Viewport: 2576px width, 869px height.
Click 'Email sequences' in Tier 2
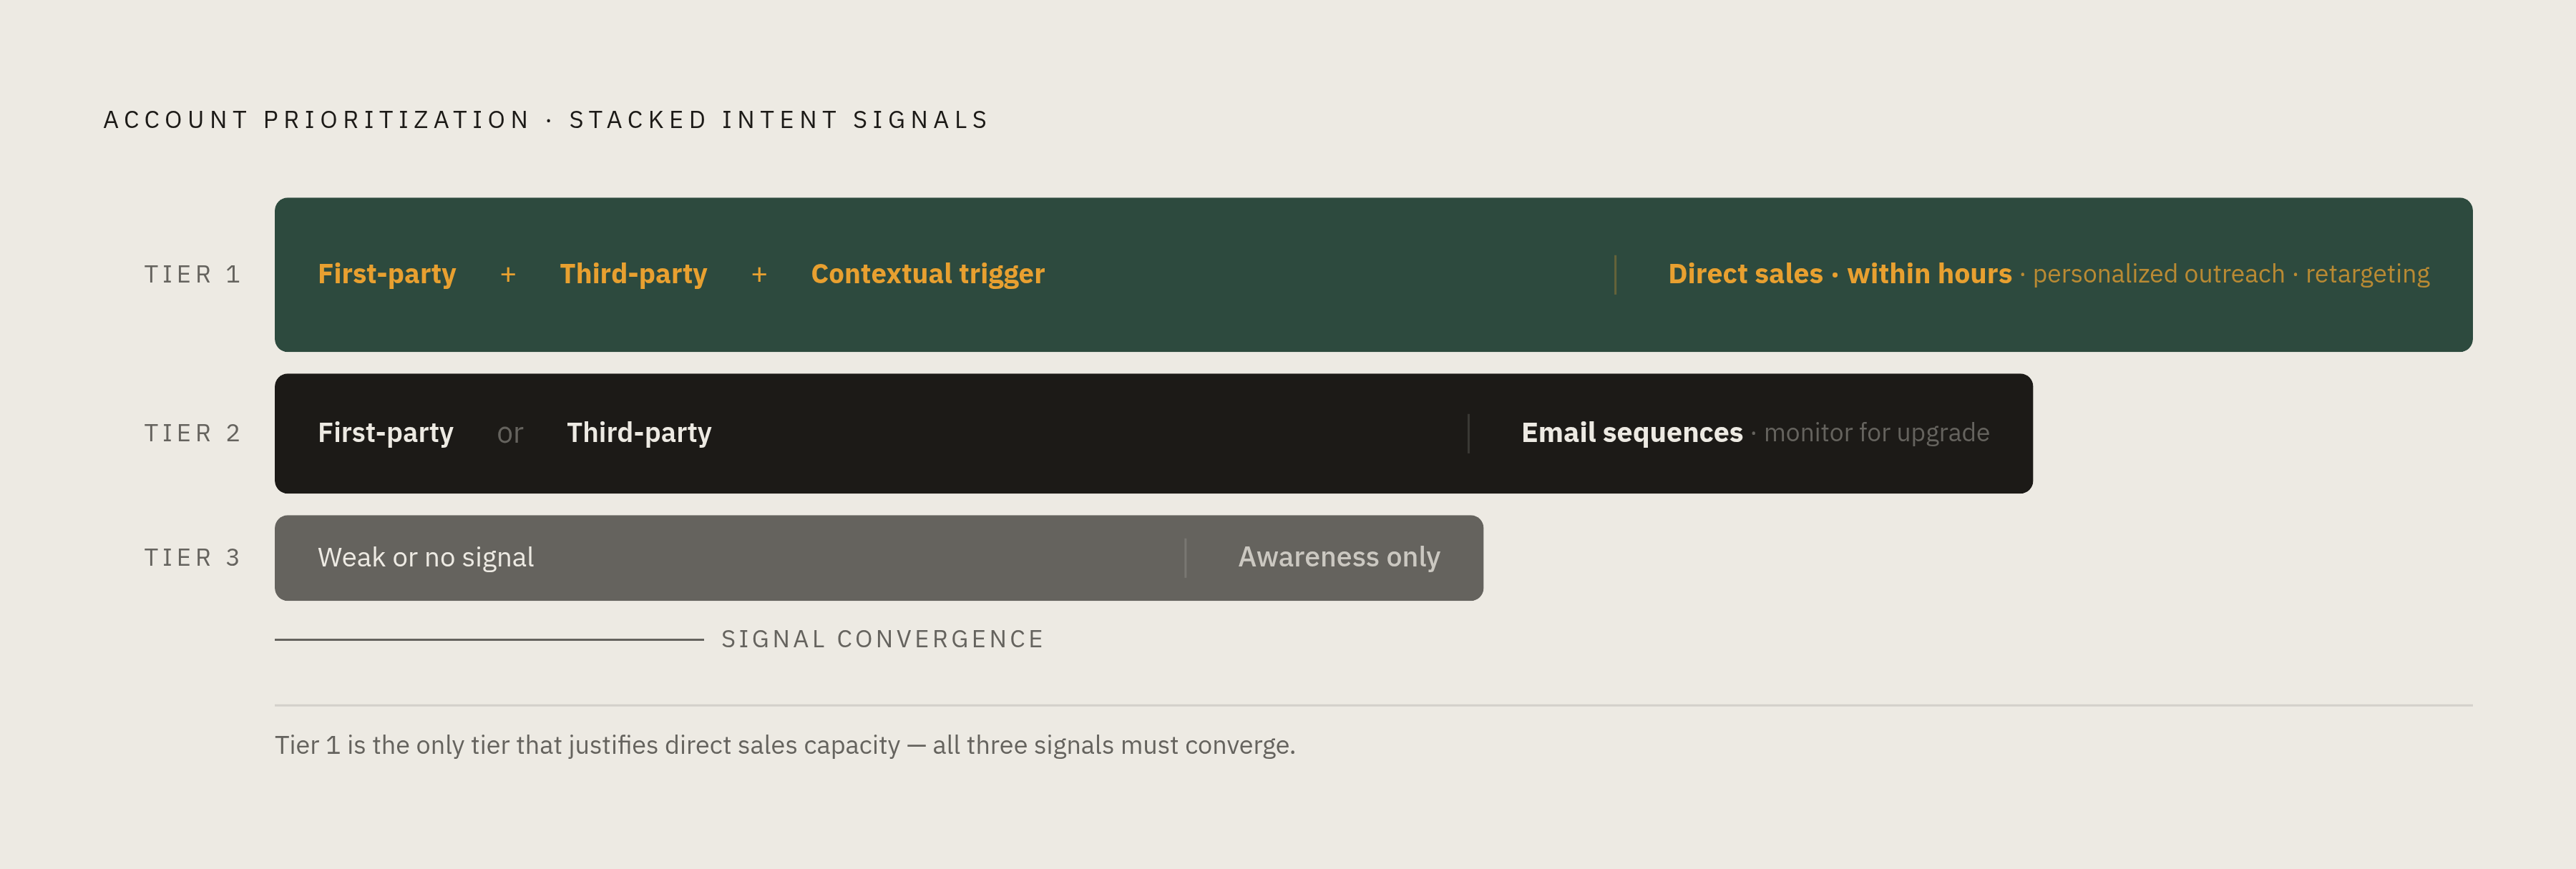point(1631,433)
